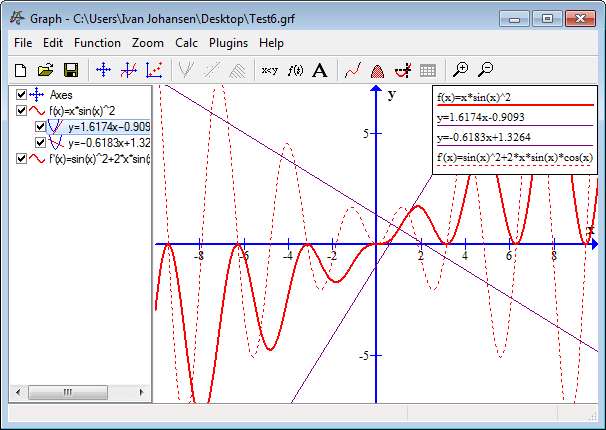Open the Function menu
The width and height of the screenshot is (606, 430).
[x=97, y=43]
